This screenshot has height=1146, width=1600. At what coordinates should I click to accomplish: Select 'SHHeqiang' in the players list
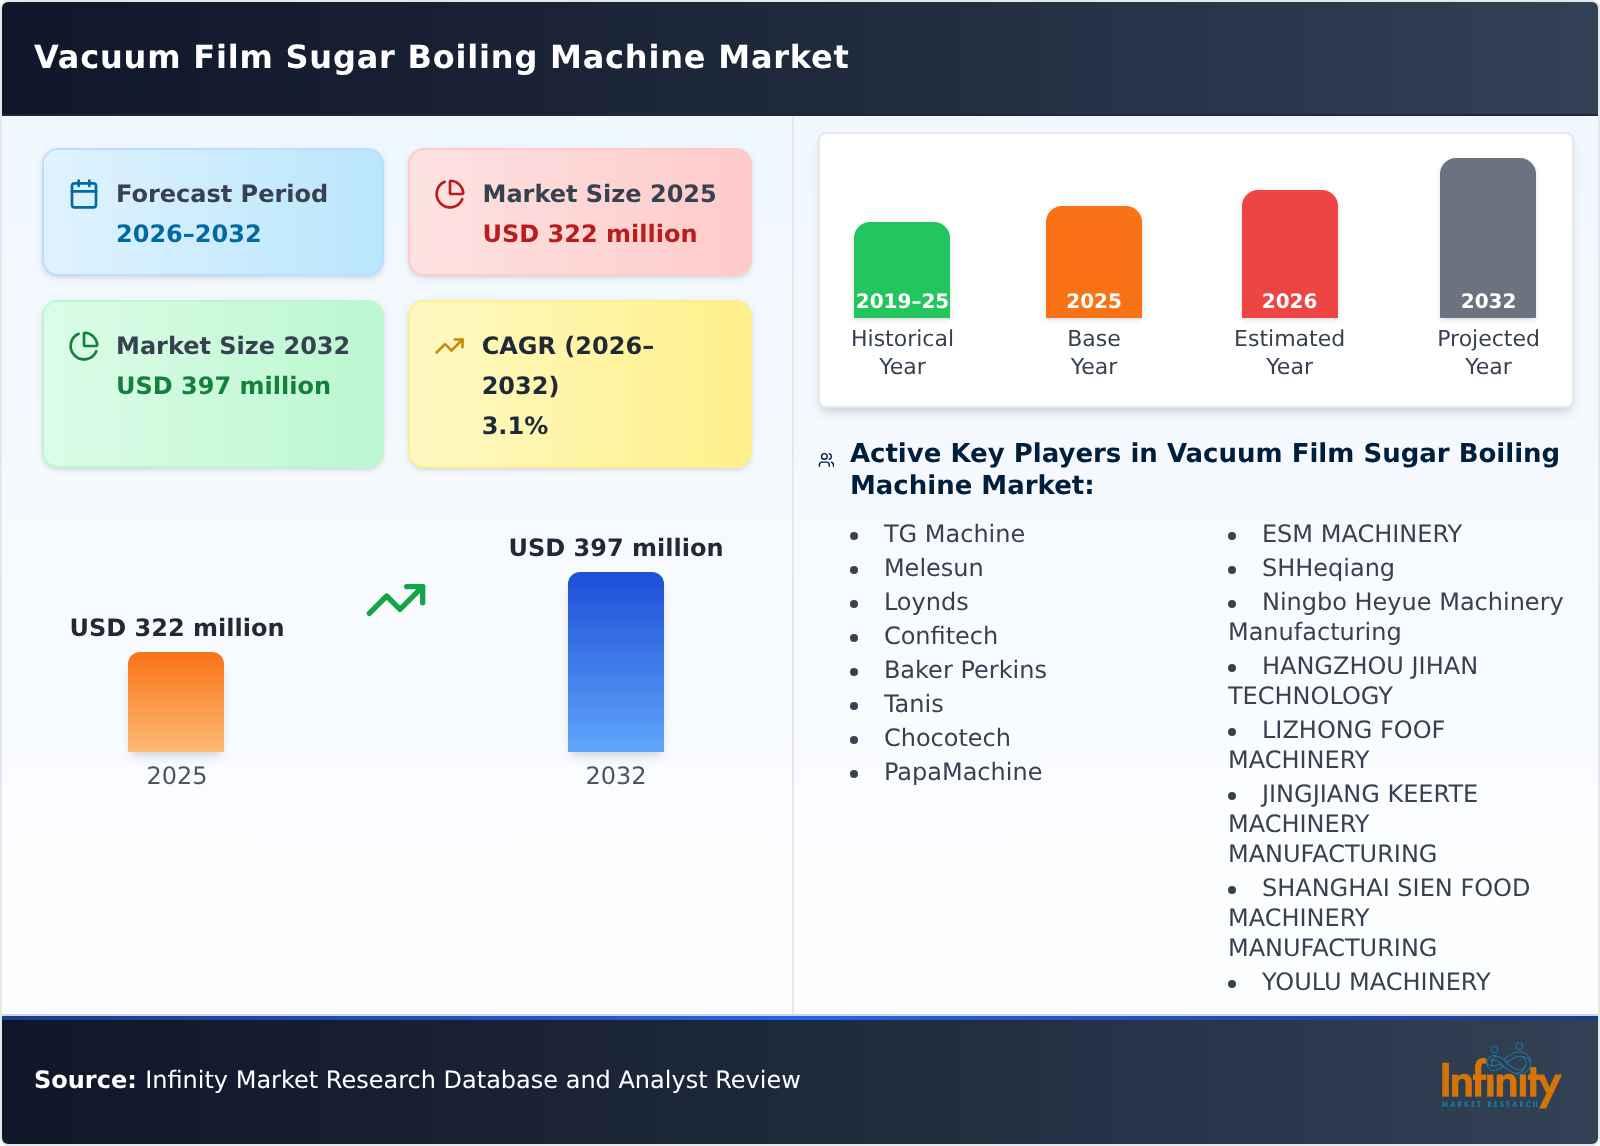[x=1328, y=568]
